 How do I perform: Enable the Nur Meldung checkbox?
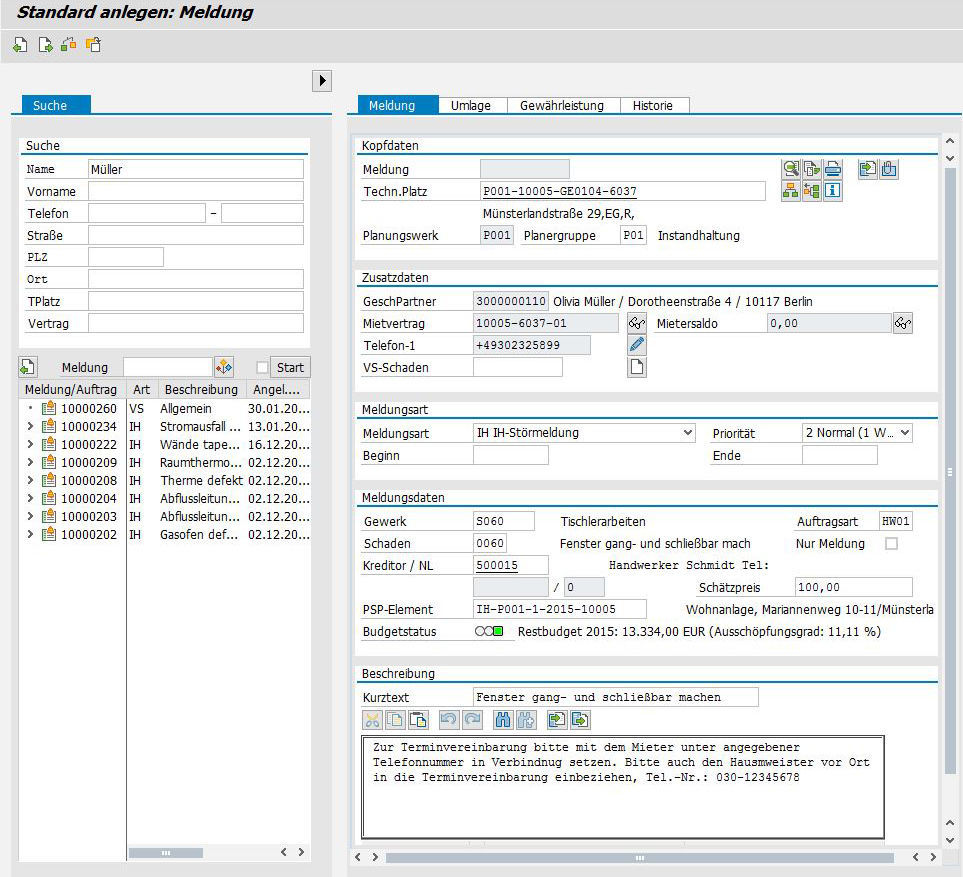(891, 543)
